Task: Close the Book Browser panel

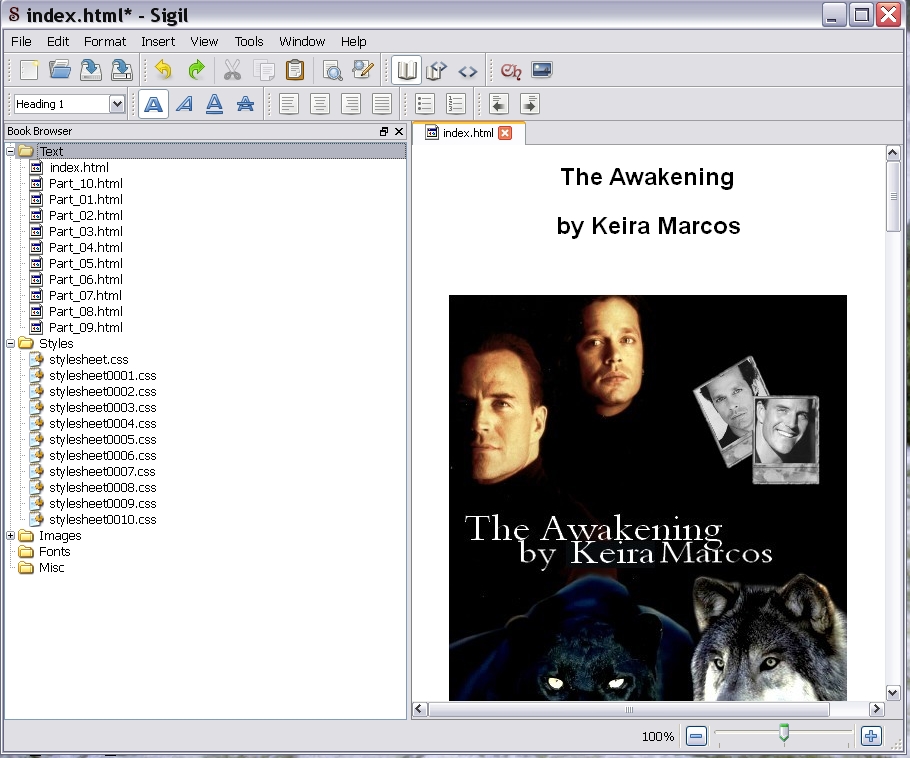Action: [399, 132]
